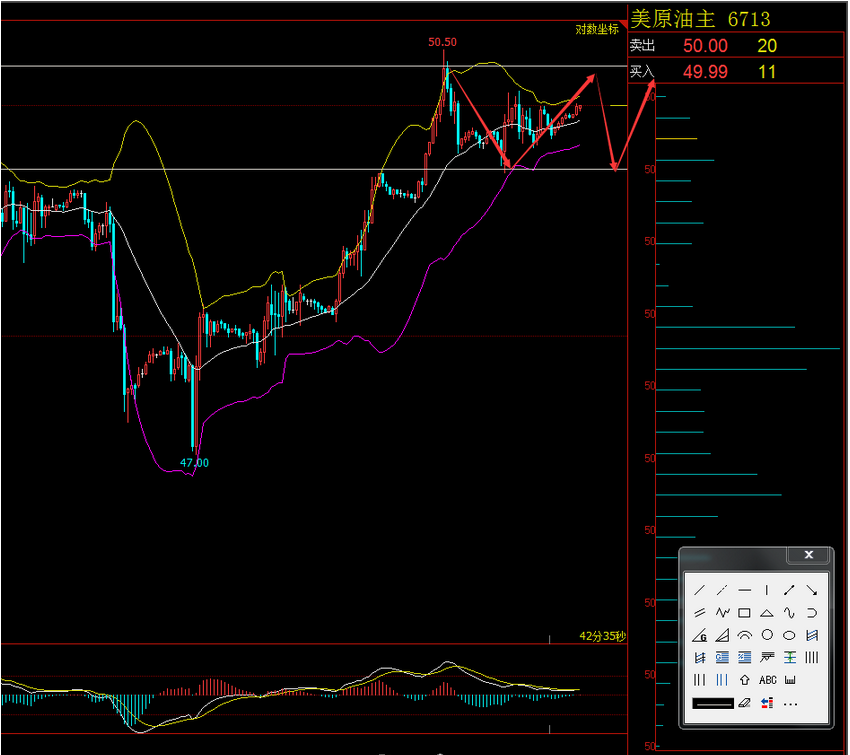Select the segment line with endpoints tool
Screen dimensions: 850x755
coord(789,590)
